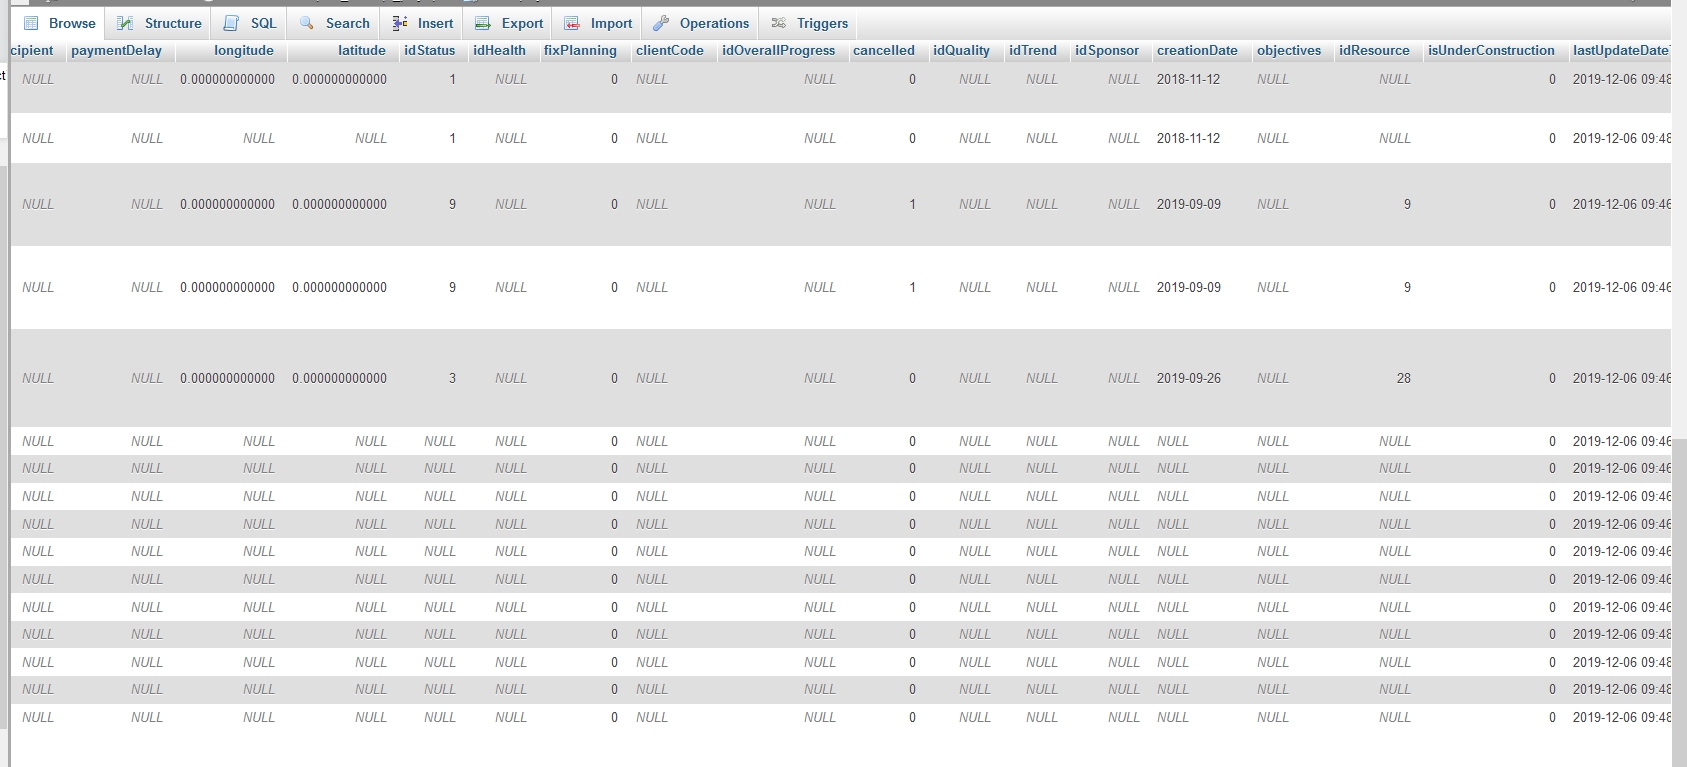Click the Export tab icon
Image resolution: width=1687 pixels, height=767 pixels.
pyautogui.click(x=483, y=23)
